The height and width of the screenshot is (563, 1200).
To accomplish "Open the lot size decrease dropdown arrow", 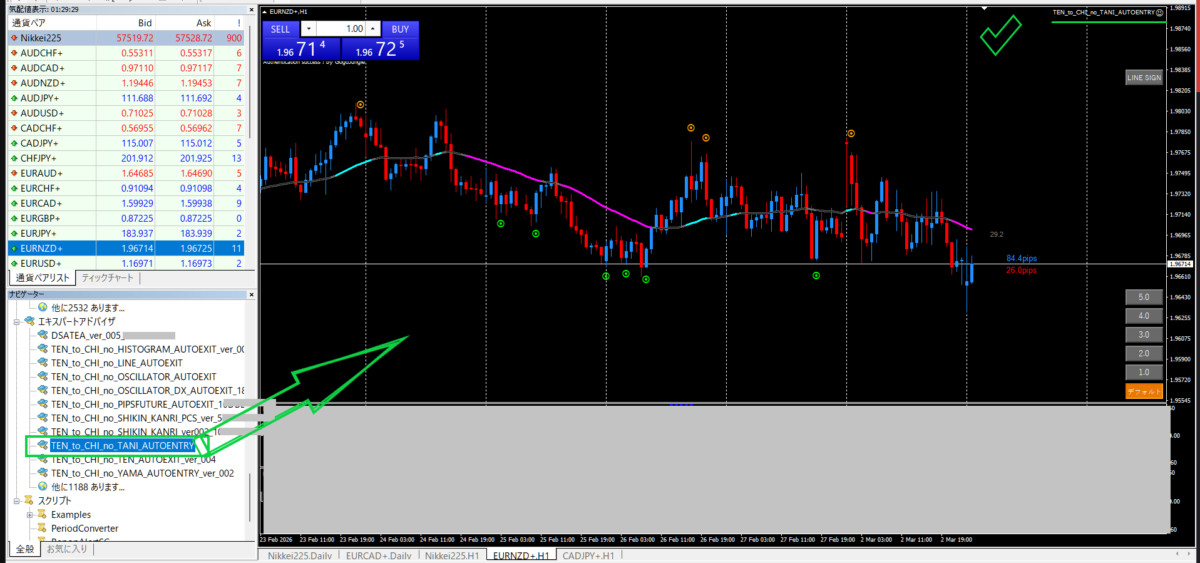I will point(309,29).
